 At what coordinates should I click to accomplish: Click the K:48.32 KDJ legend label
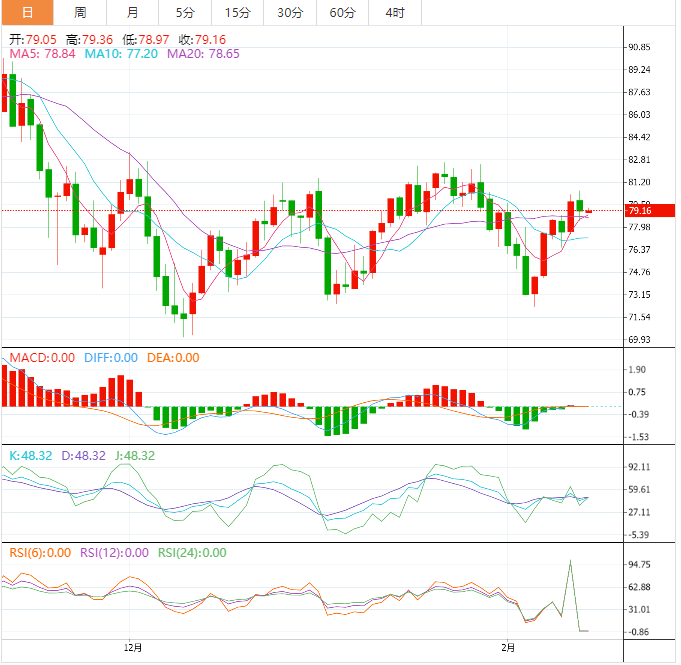point(32,455)
